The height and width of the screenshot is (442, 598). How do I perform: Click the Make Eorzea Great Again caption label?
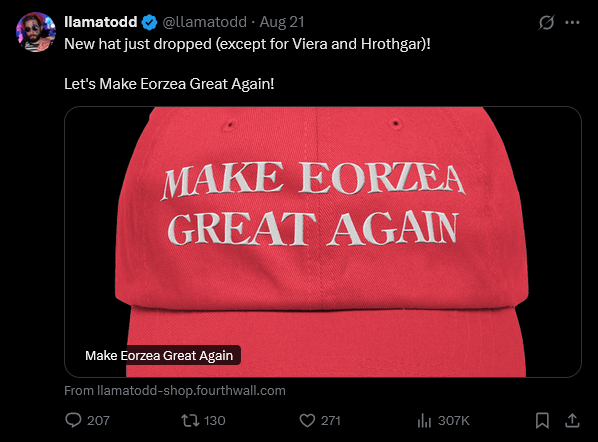click(x=159, y=355)
